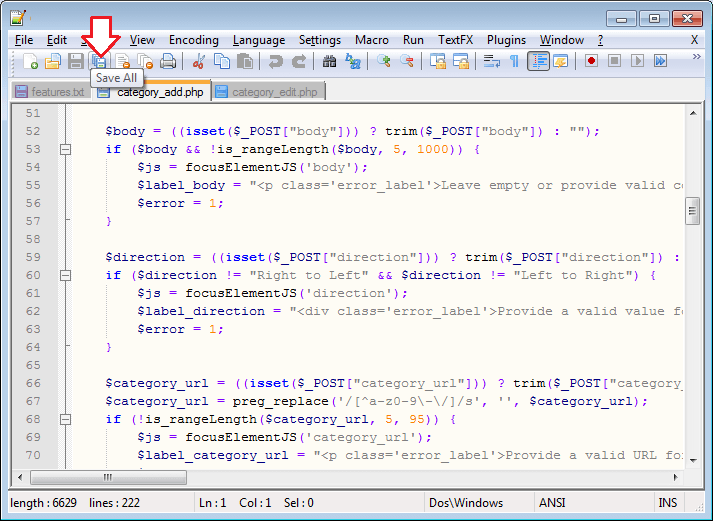
Task: Collapse the if block at line 68
Action: pyautogui.click(x=66, y=419)
